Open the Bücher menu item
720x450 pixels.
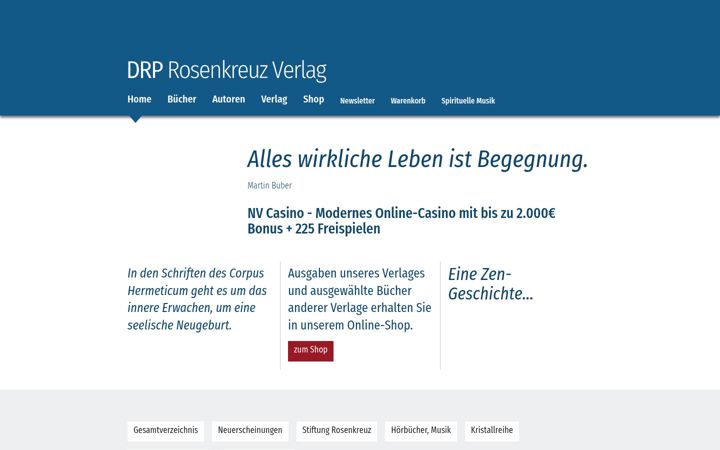[181, 99]
